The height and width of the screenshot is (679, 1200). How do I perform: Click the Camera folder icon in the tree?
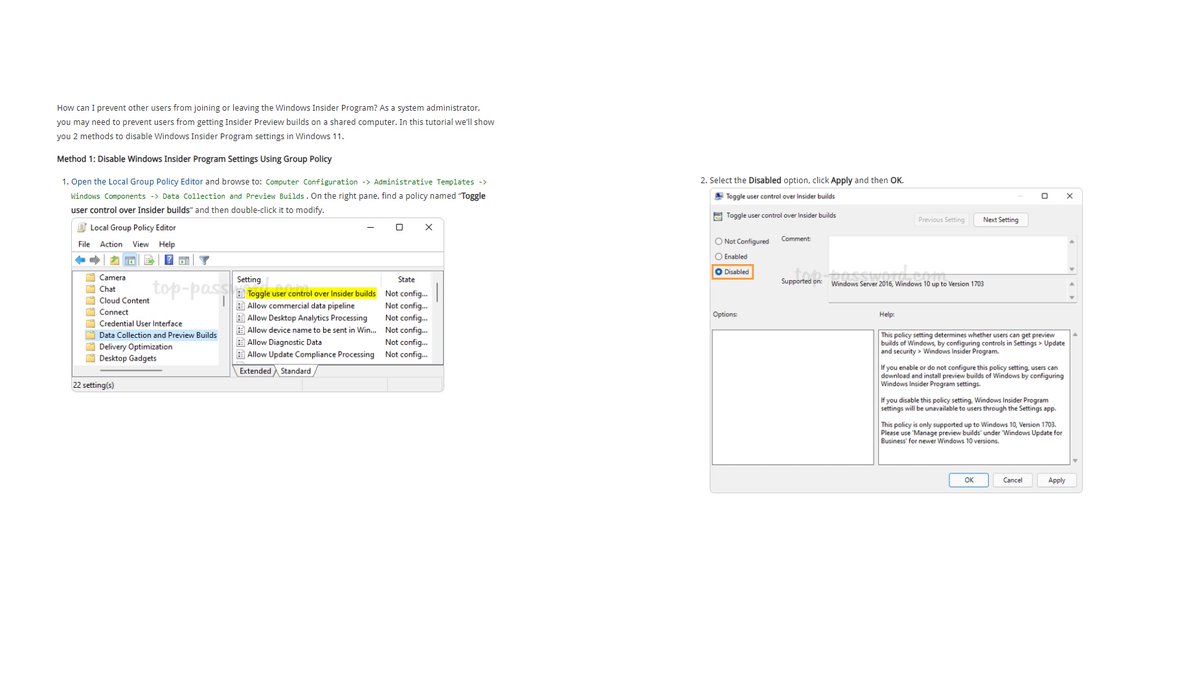[x=90, y=277]
